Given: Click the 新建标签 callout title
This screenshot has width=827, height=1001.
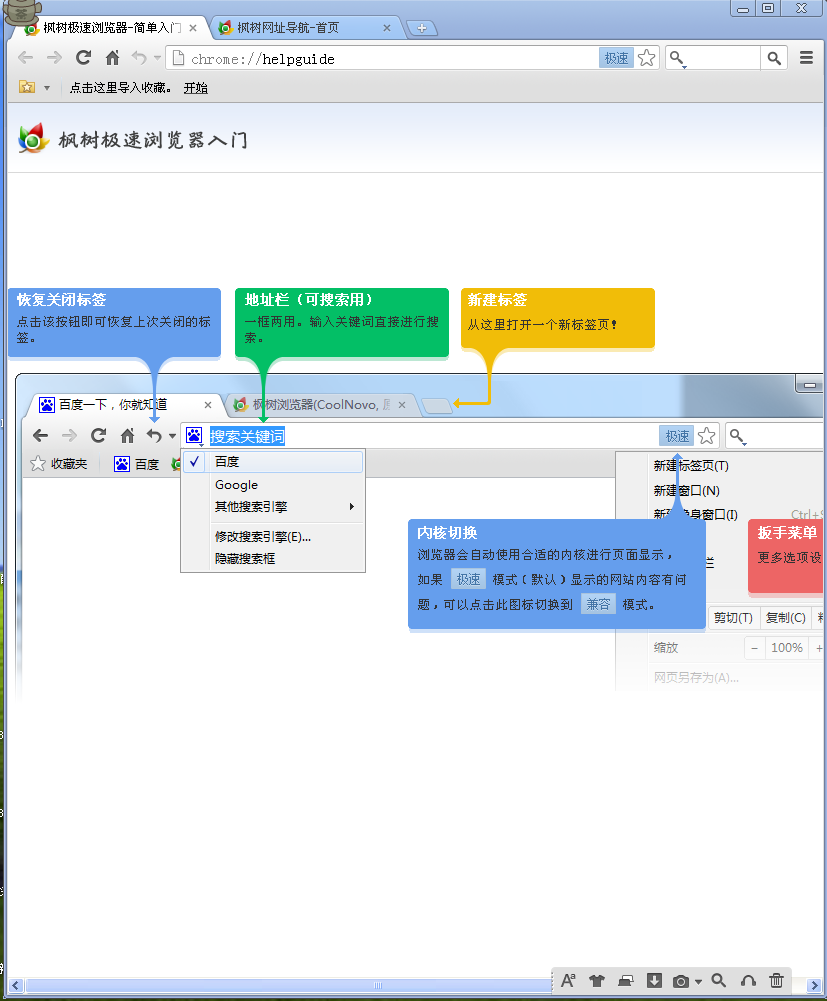Looking at the screenshot, I should 497,299.
